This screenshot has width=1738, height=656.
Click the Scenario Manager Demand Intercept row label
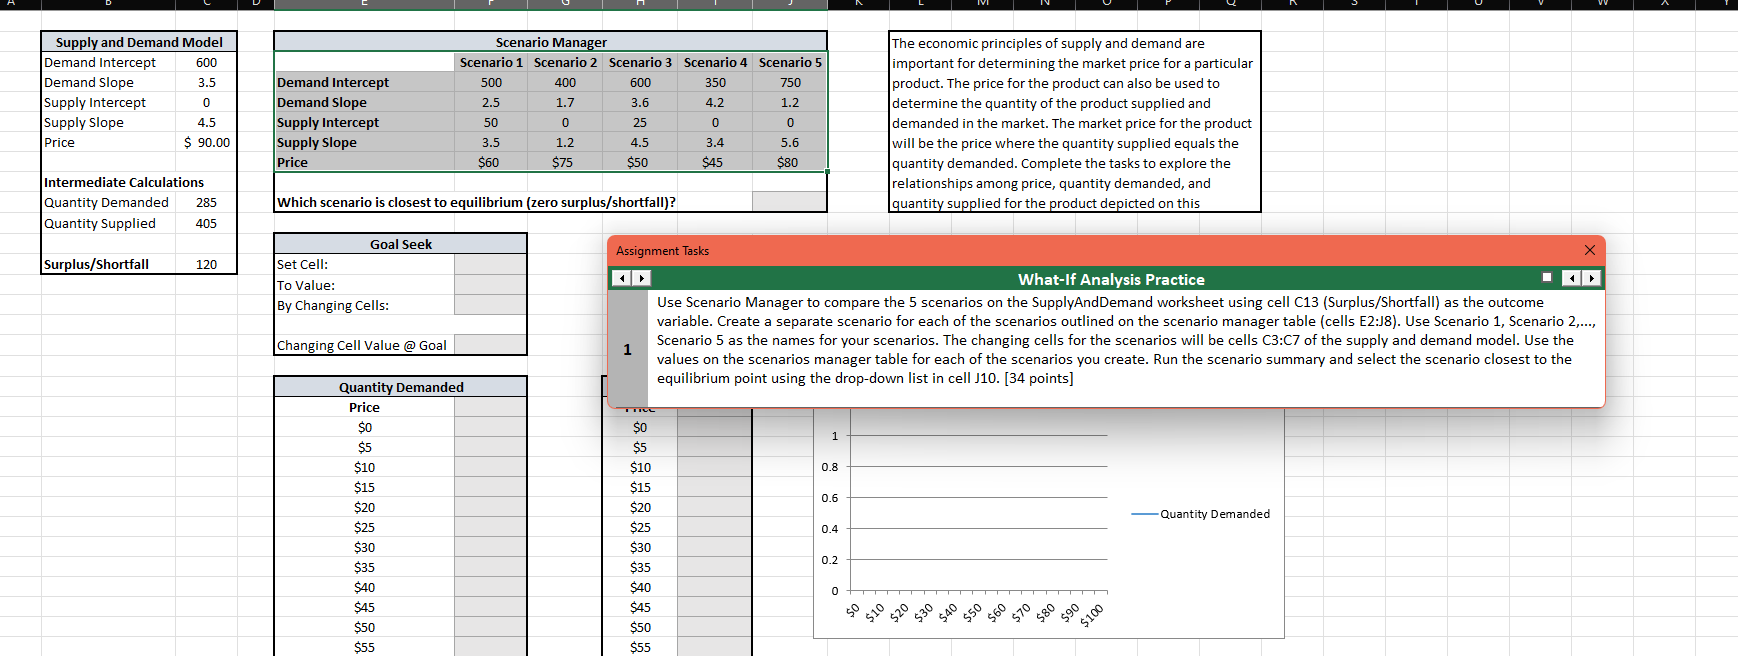(364, 82)
